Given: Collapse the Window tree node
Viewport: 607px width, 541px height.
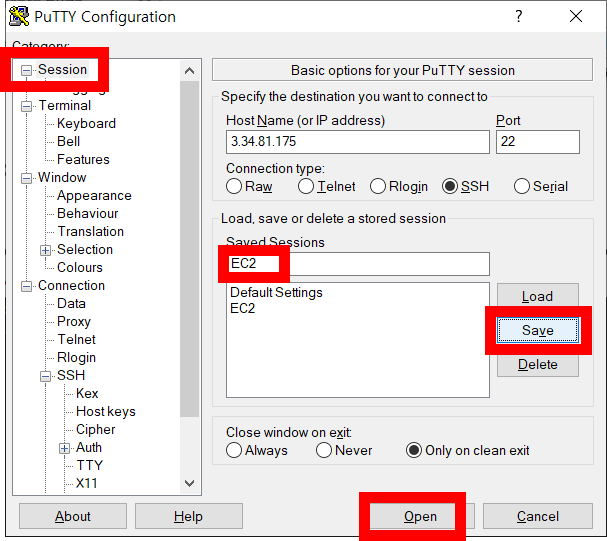Looking at the screenshot, I should pos(26,178).
